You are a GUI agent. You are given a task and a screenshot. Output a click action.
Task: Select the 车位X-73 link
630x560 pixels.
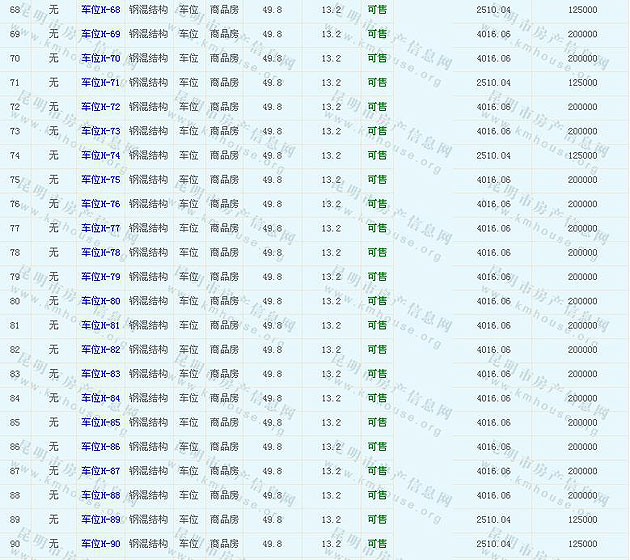tap(100, 131)
